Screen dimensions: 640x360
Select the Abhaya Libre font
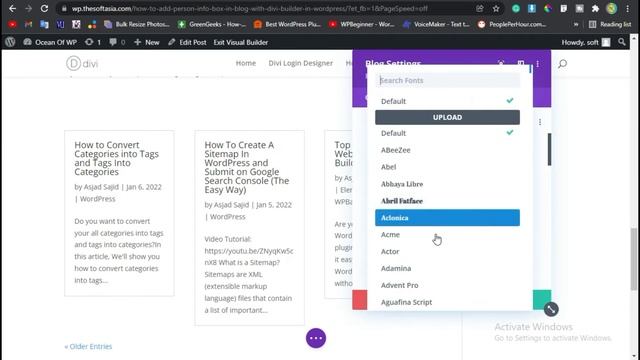click(x=447, y=184)
